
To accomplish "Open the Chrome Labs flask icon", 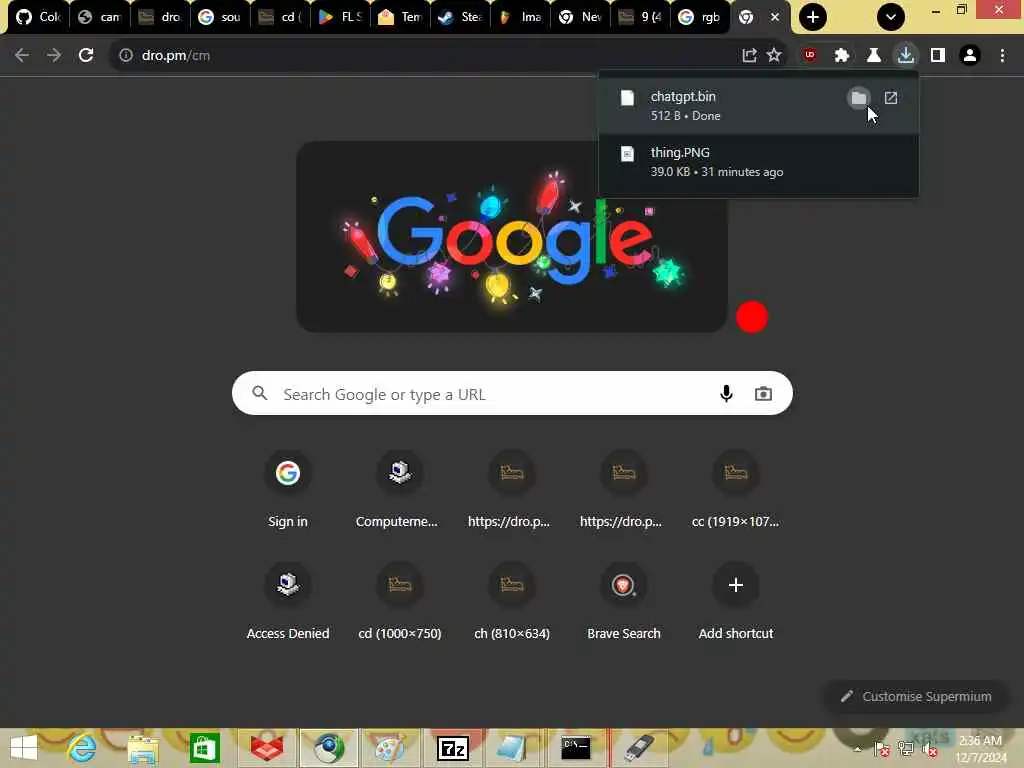I will point(874,55).
